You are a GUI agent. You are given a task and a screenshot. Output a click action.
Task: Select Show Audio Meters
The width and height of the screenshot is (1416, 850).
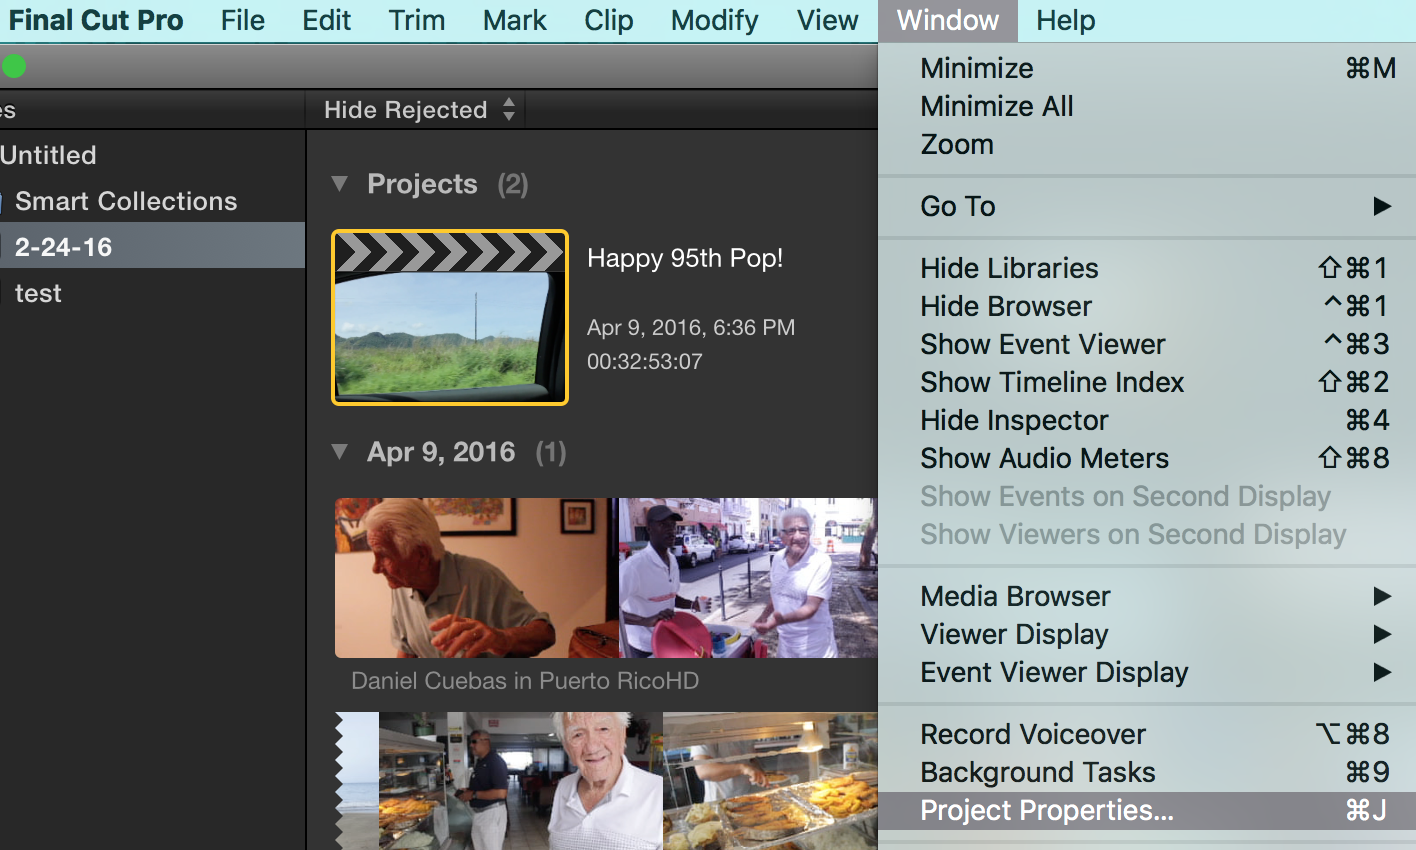1147,458
